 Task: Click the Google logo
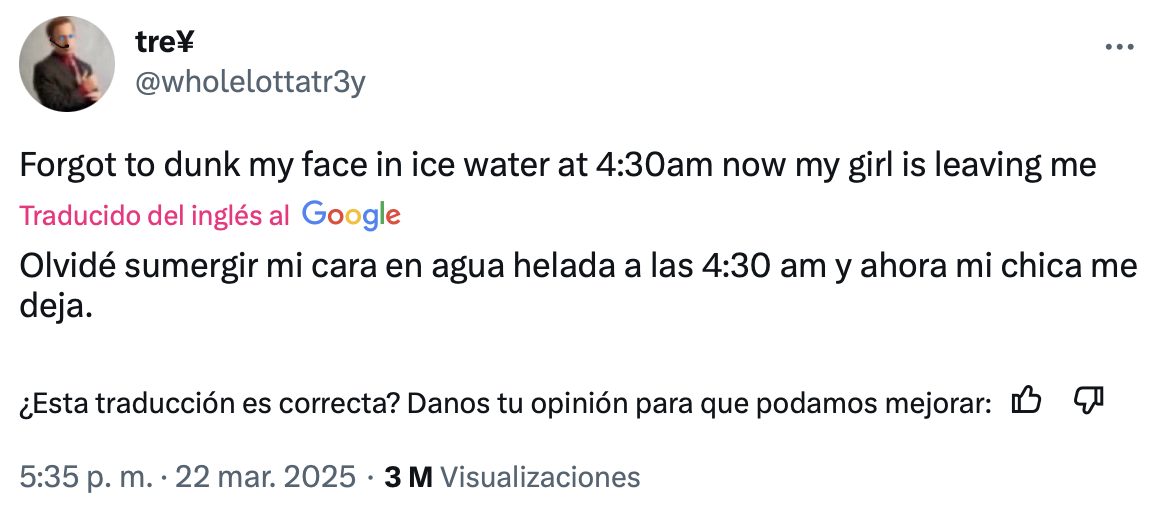(350, 215)
